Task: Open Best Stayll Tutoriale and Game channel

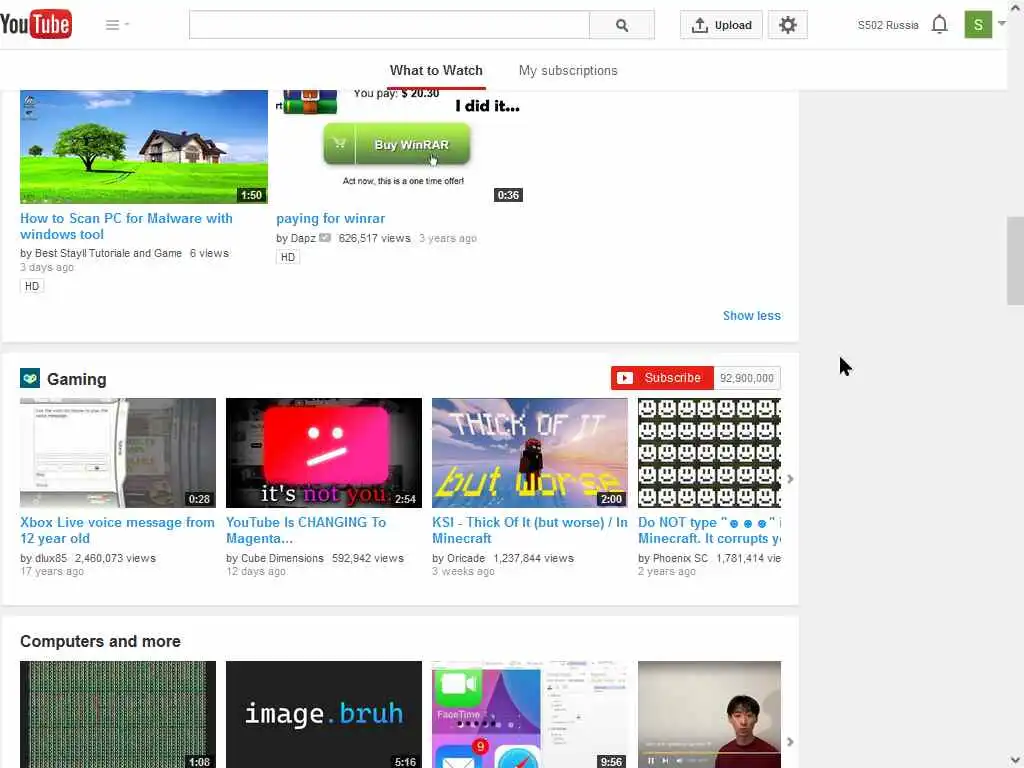Action: (x=108, y=253)
